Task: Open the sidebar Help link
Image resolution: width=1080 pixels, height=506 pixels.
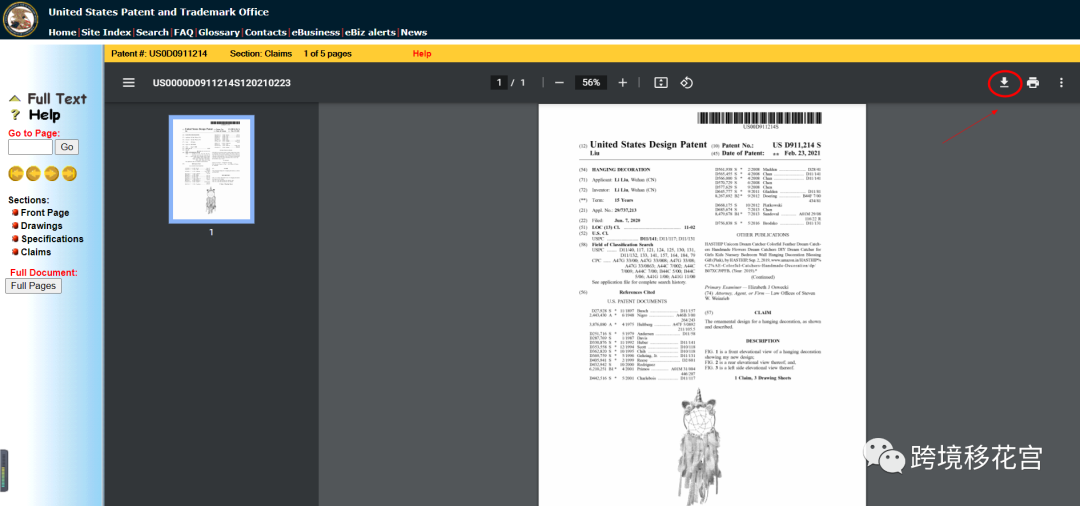Action: 44,115
